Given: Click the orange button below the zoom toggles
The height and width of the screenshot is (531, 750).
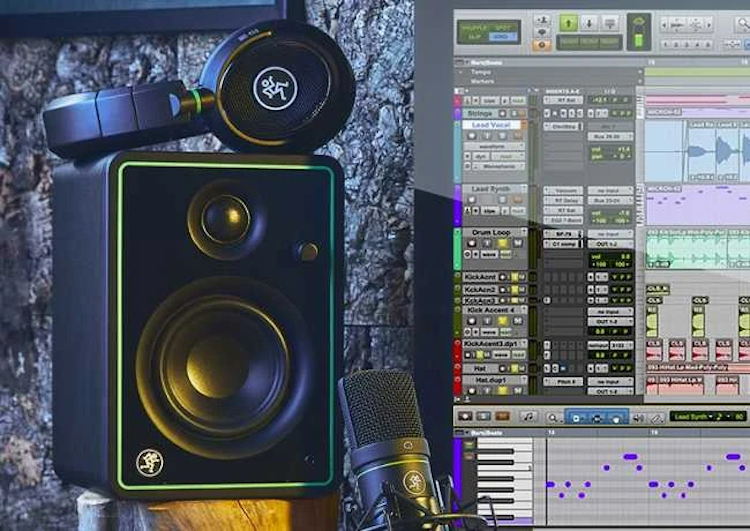Looking at the screenshot, I should click(x=543, y=43).
